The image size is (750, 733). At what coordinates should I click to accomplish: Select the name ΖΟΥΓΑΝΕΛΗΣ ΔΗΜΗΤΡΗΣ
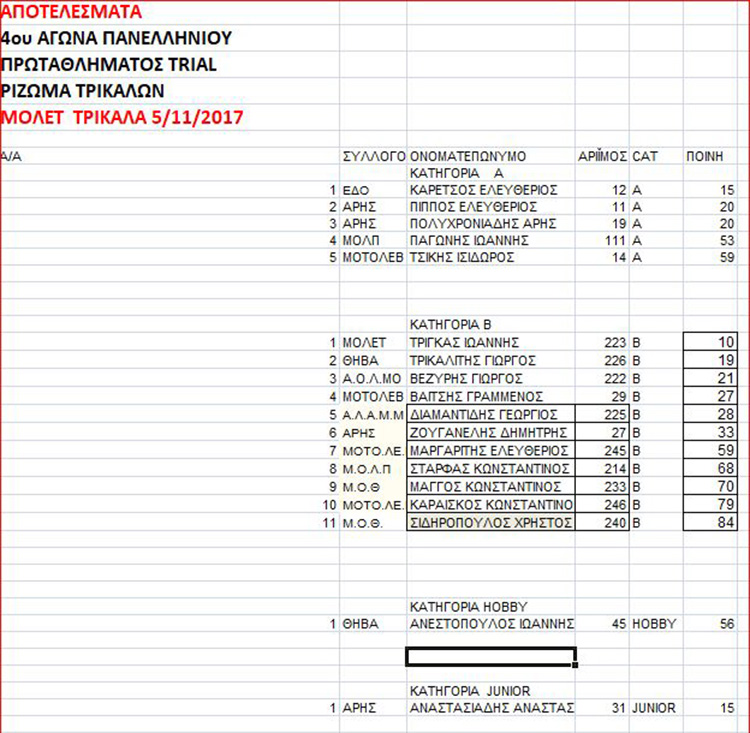click(x=491, y=432)
